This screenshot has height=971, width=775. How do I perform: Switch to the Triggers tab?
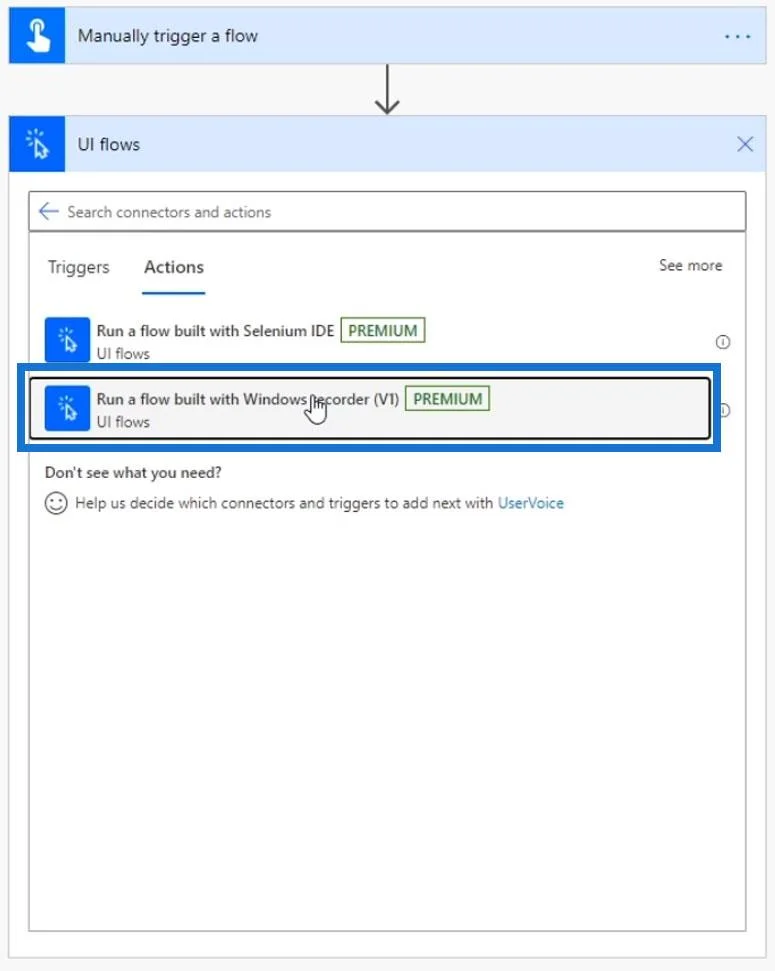[x=79, y=267]
